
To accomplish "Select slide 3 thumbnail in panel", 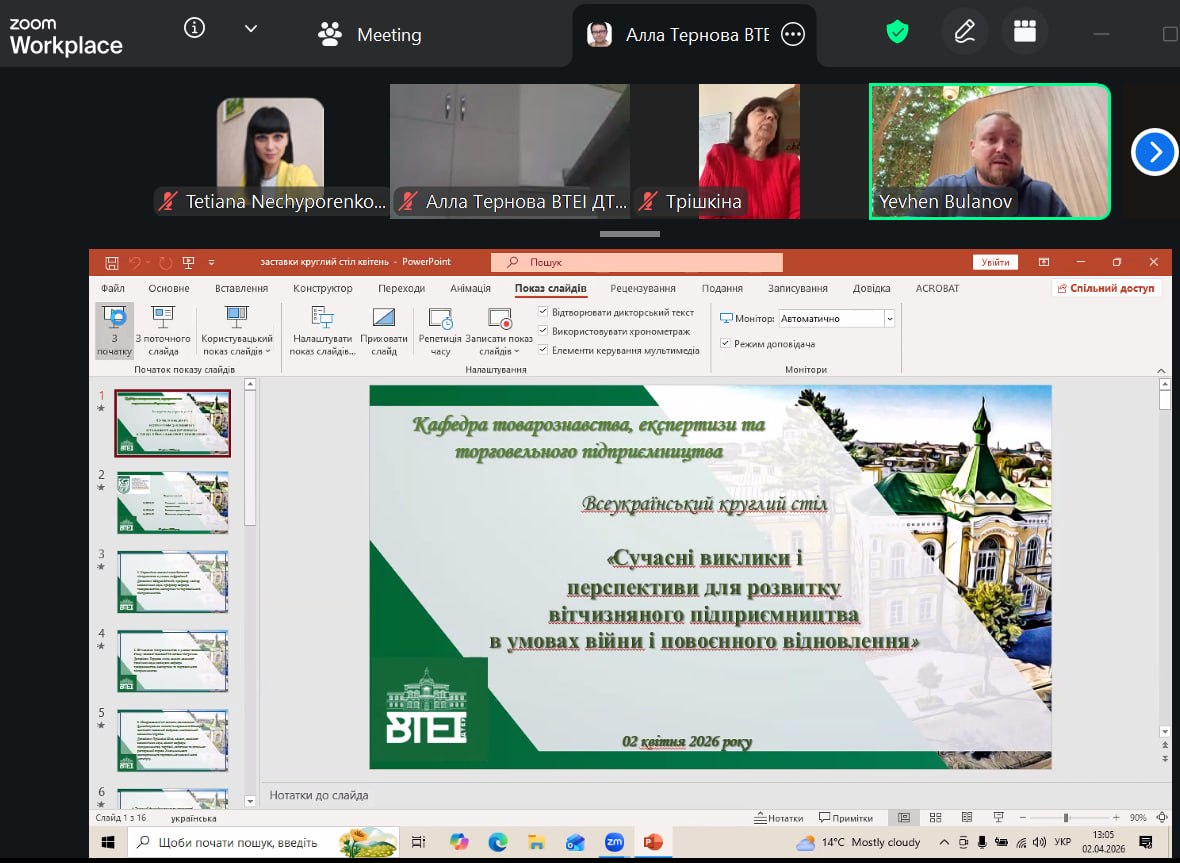I will click(173, 581).
